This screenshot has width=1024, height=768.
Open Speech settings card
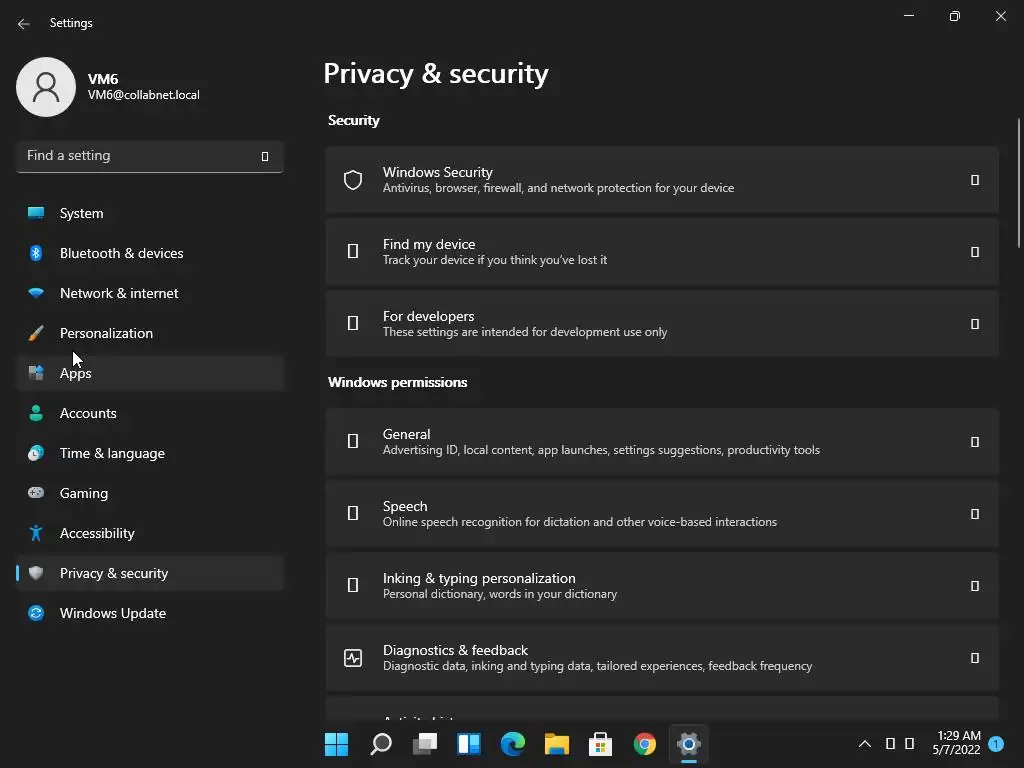pos(662,513)
